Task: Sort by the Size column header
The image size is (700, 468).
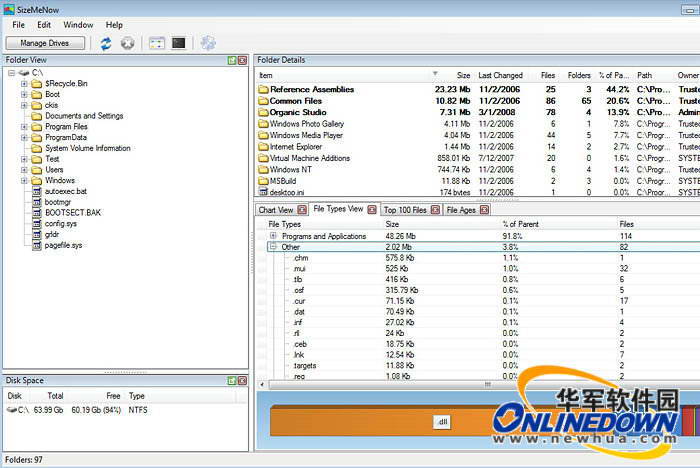Action: tap(463, 75)
